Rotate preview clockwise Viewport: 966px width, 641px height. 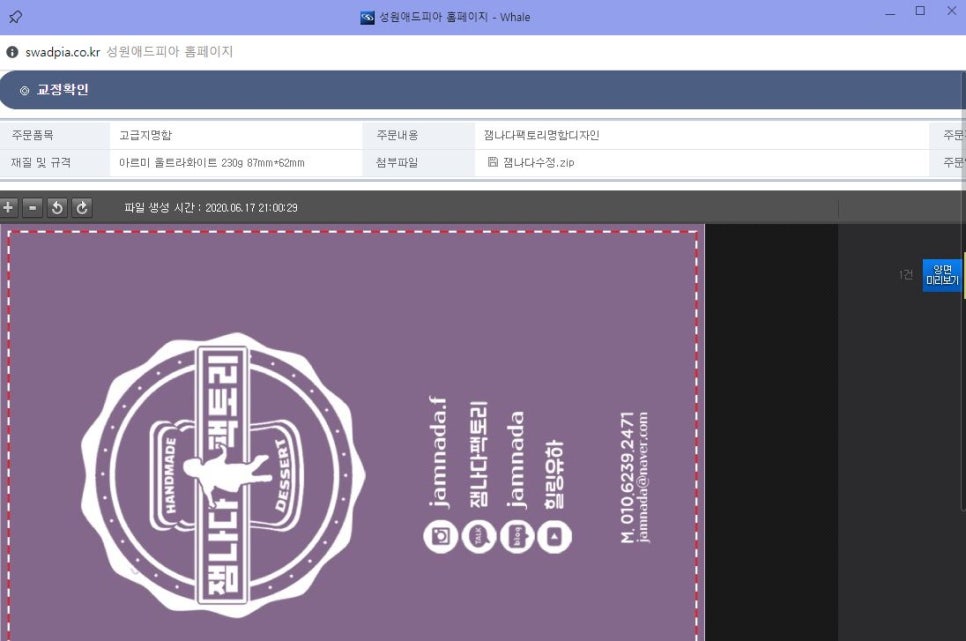click(x=82, y=208)
